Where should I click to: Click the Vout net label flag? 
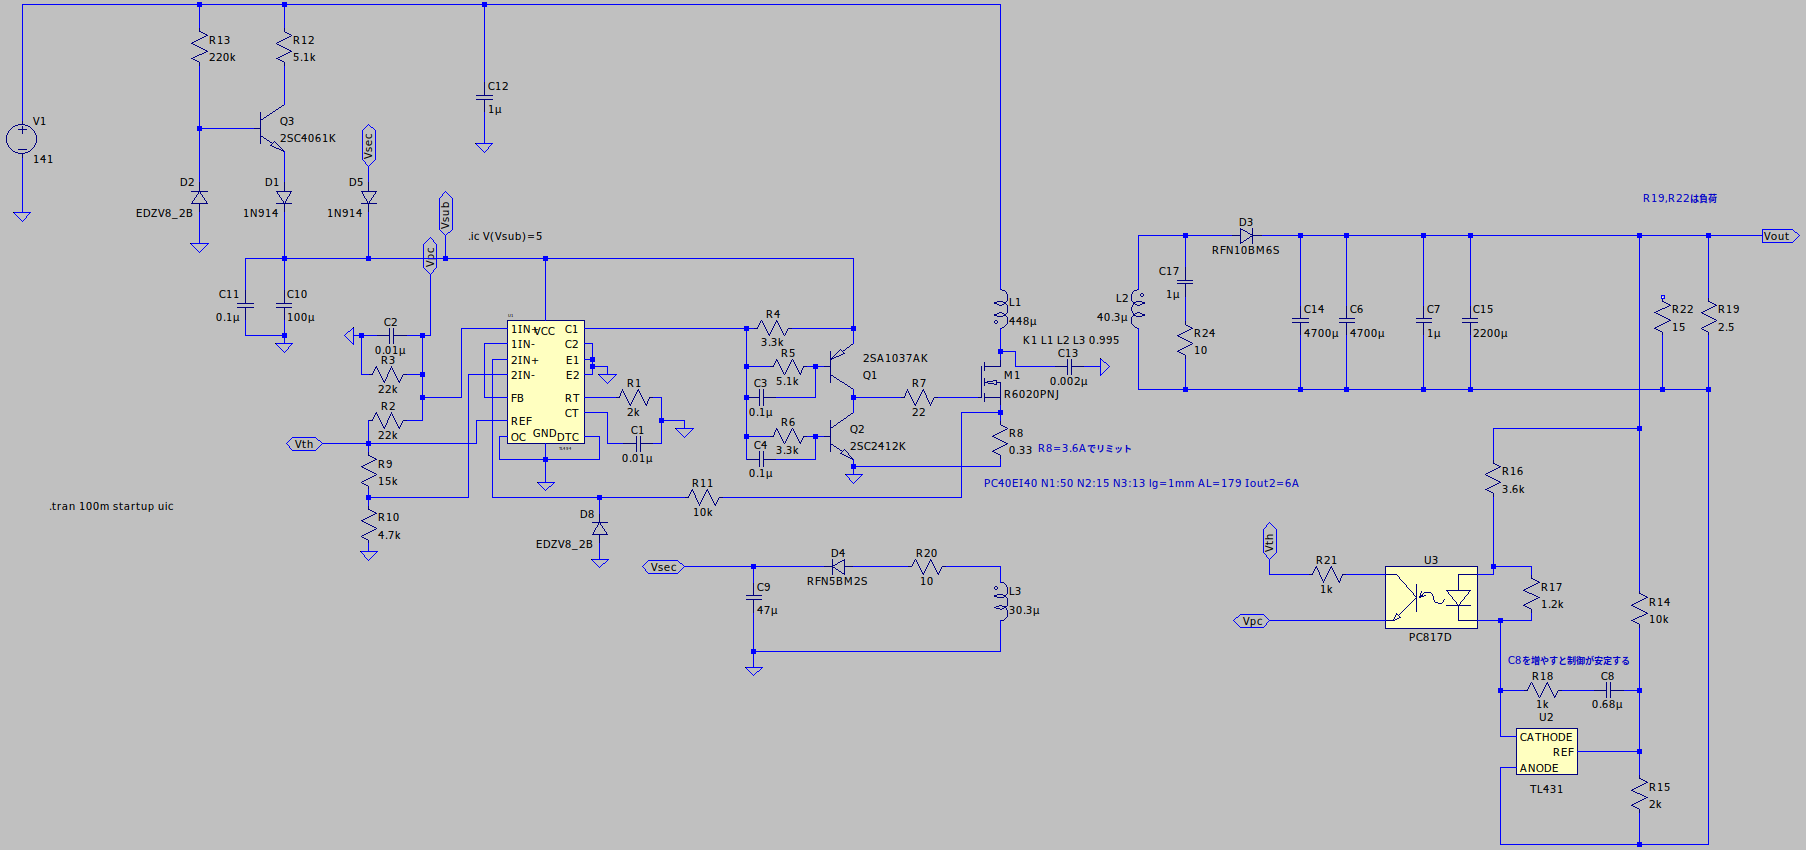pos(1779,236)
